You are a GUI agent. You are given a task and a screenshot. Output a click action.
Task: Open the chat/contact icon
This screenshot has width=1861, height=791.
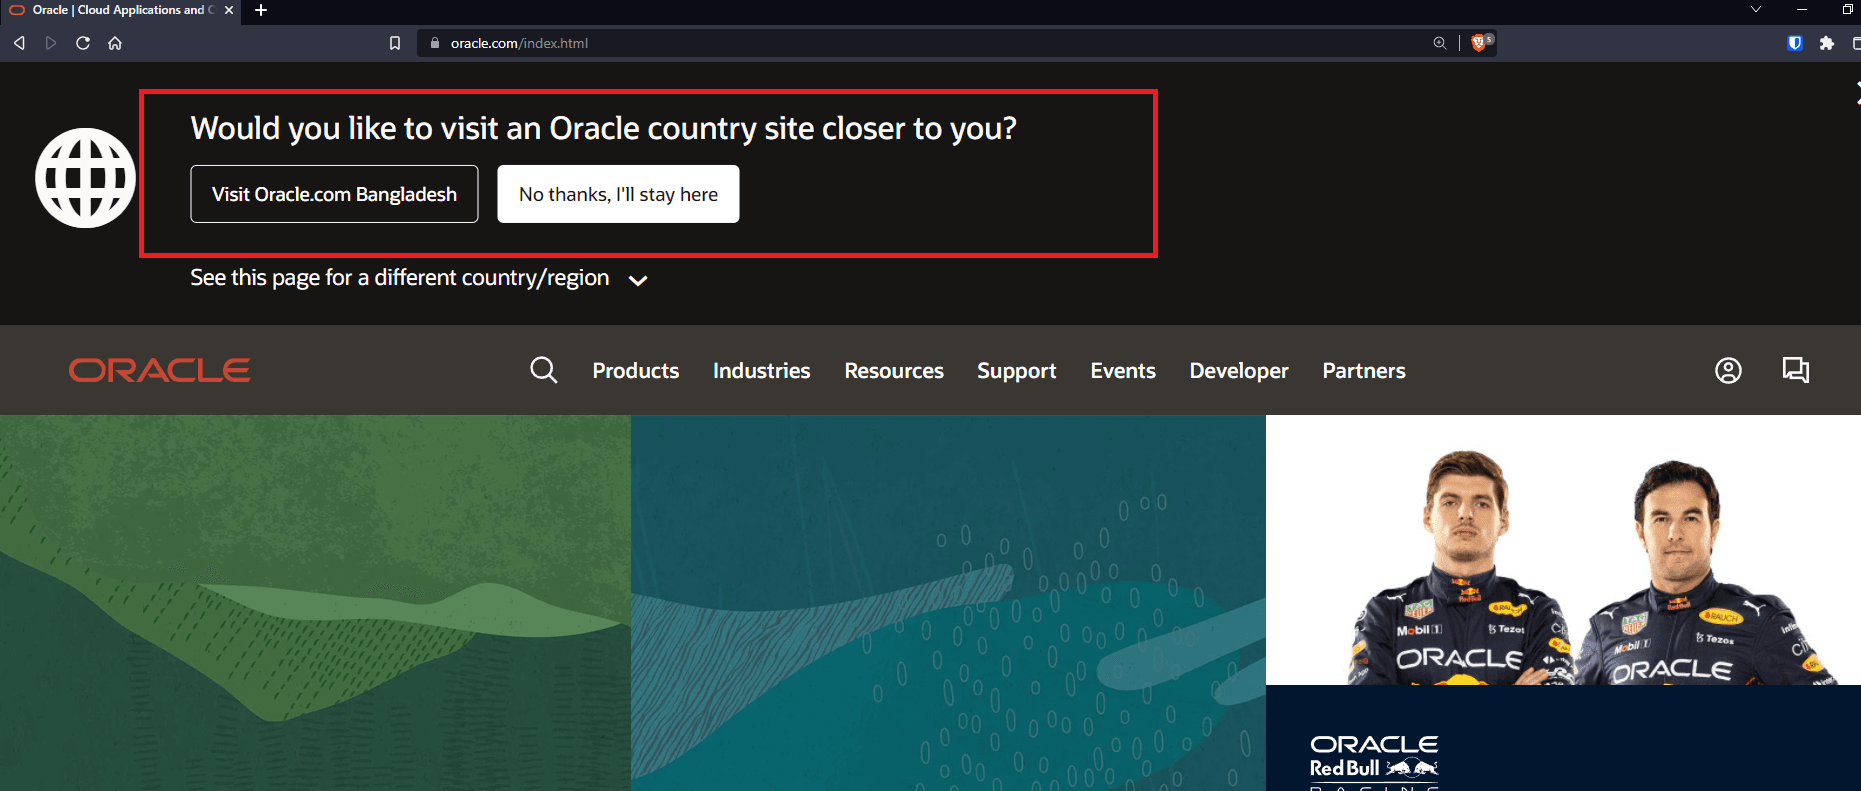pyautogui.click(x=1796, y=370)
